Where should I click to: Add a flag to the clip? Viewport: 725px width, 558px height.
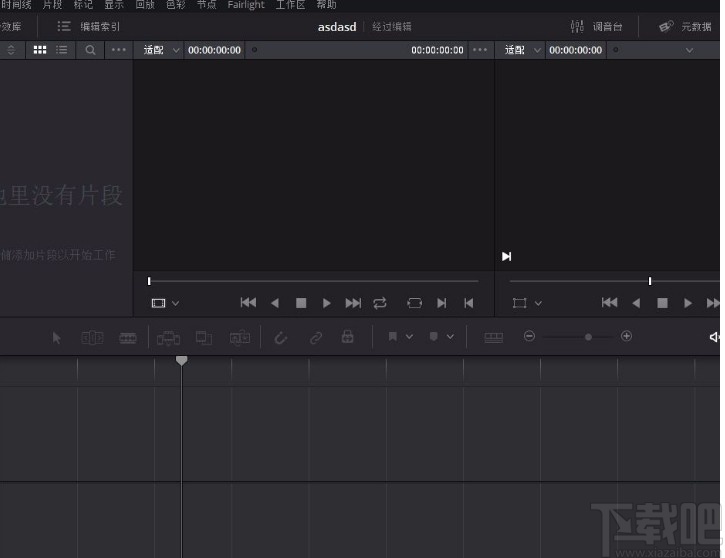tap(393, 337)
